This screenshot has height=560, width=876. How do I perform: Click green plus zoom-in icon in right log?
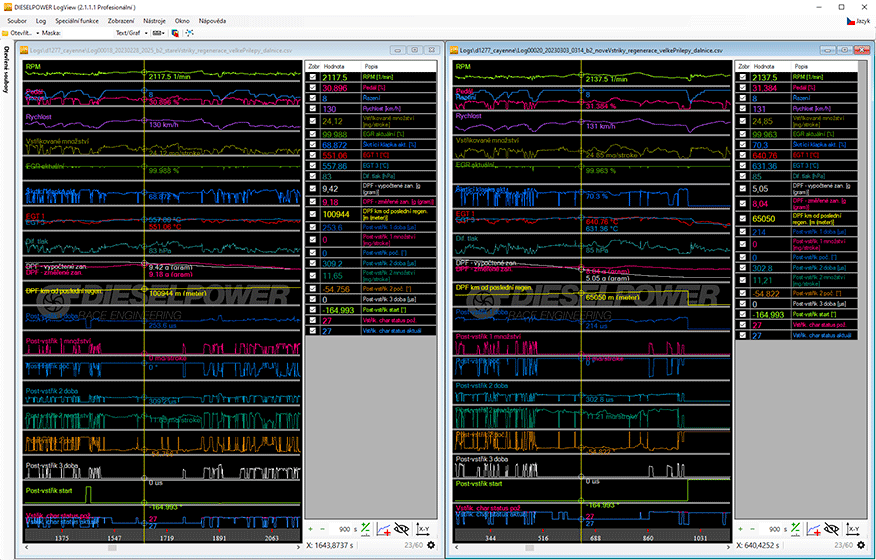pyautogui.click(x=740, y=529)
